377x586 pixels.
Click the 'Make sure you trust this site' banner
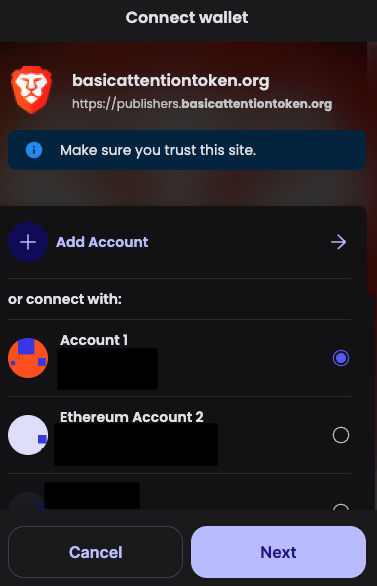point(187,150)
